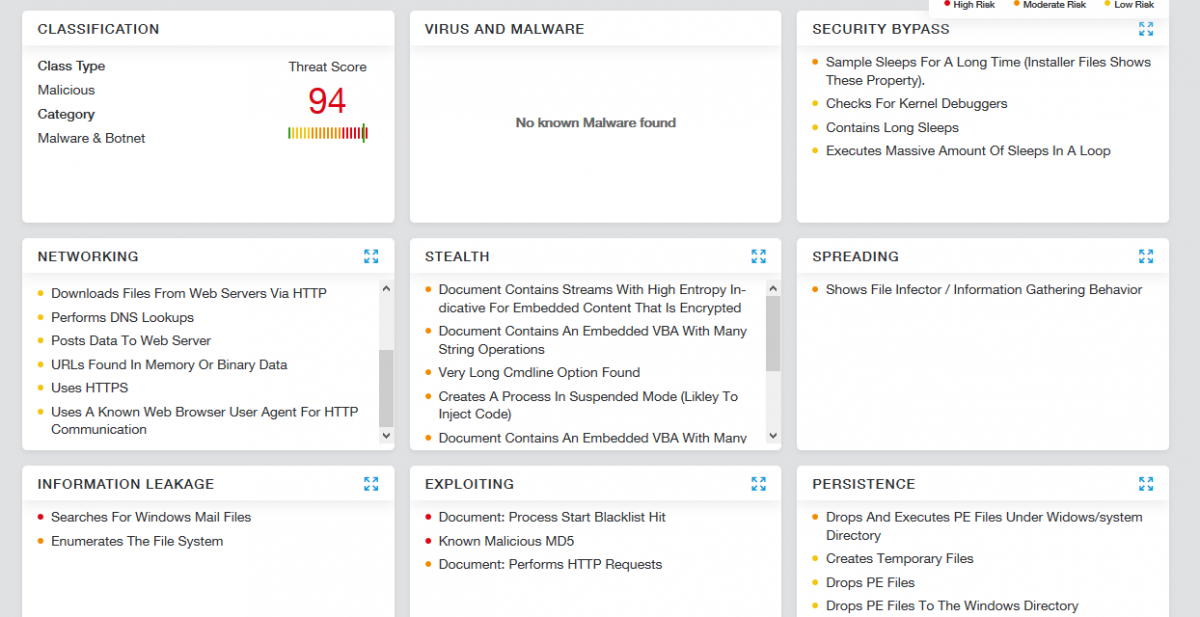Viewport: 1200px width, 617px height.
Task: Expand the Networking panel to full view
Action: point(371,256)
